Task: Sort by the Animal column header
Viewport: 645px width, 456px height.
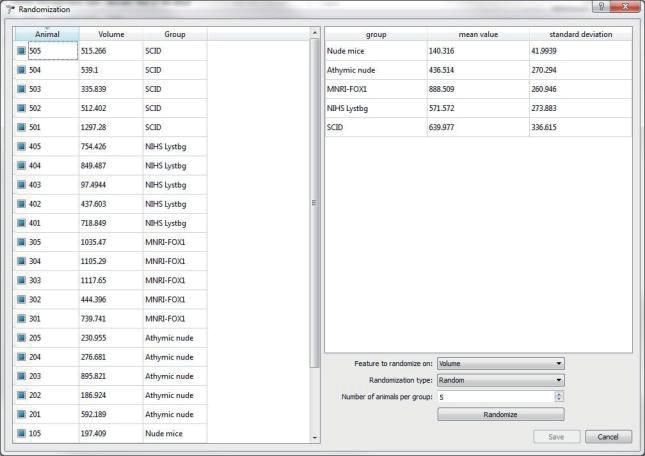Action: tap(47, 34)
